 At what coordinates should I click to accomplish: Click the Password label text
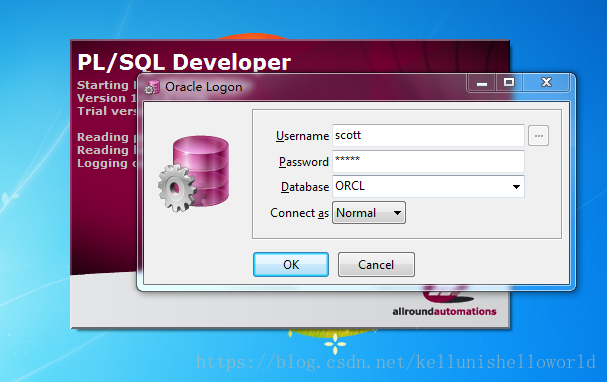pyautogui.click(x=304, y=162)
